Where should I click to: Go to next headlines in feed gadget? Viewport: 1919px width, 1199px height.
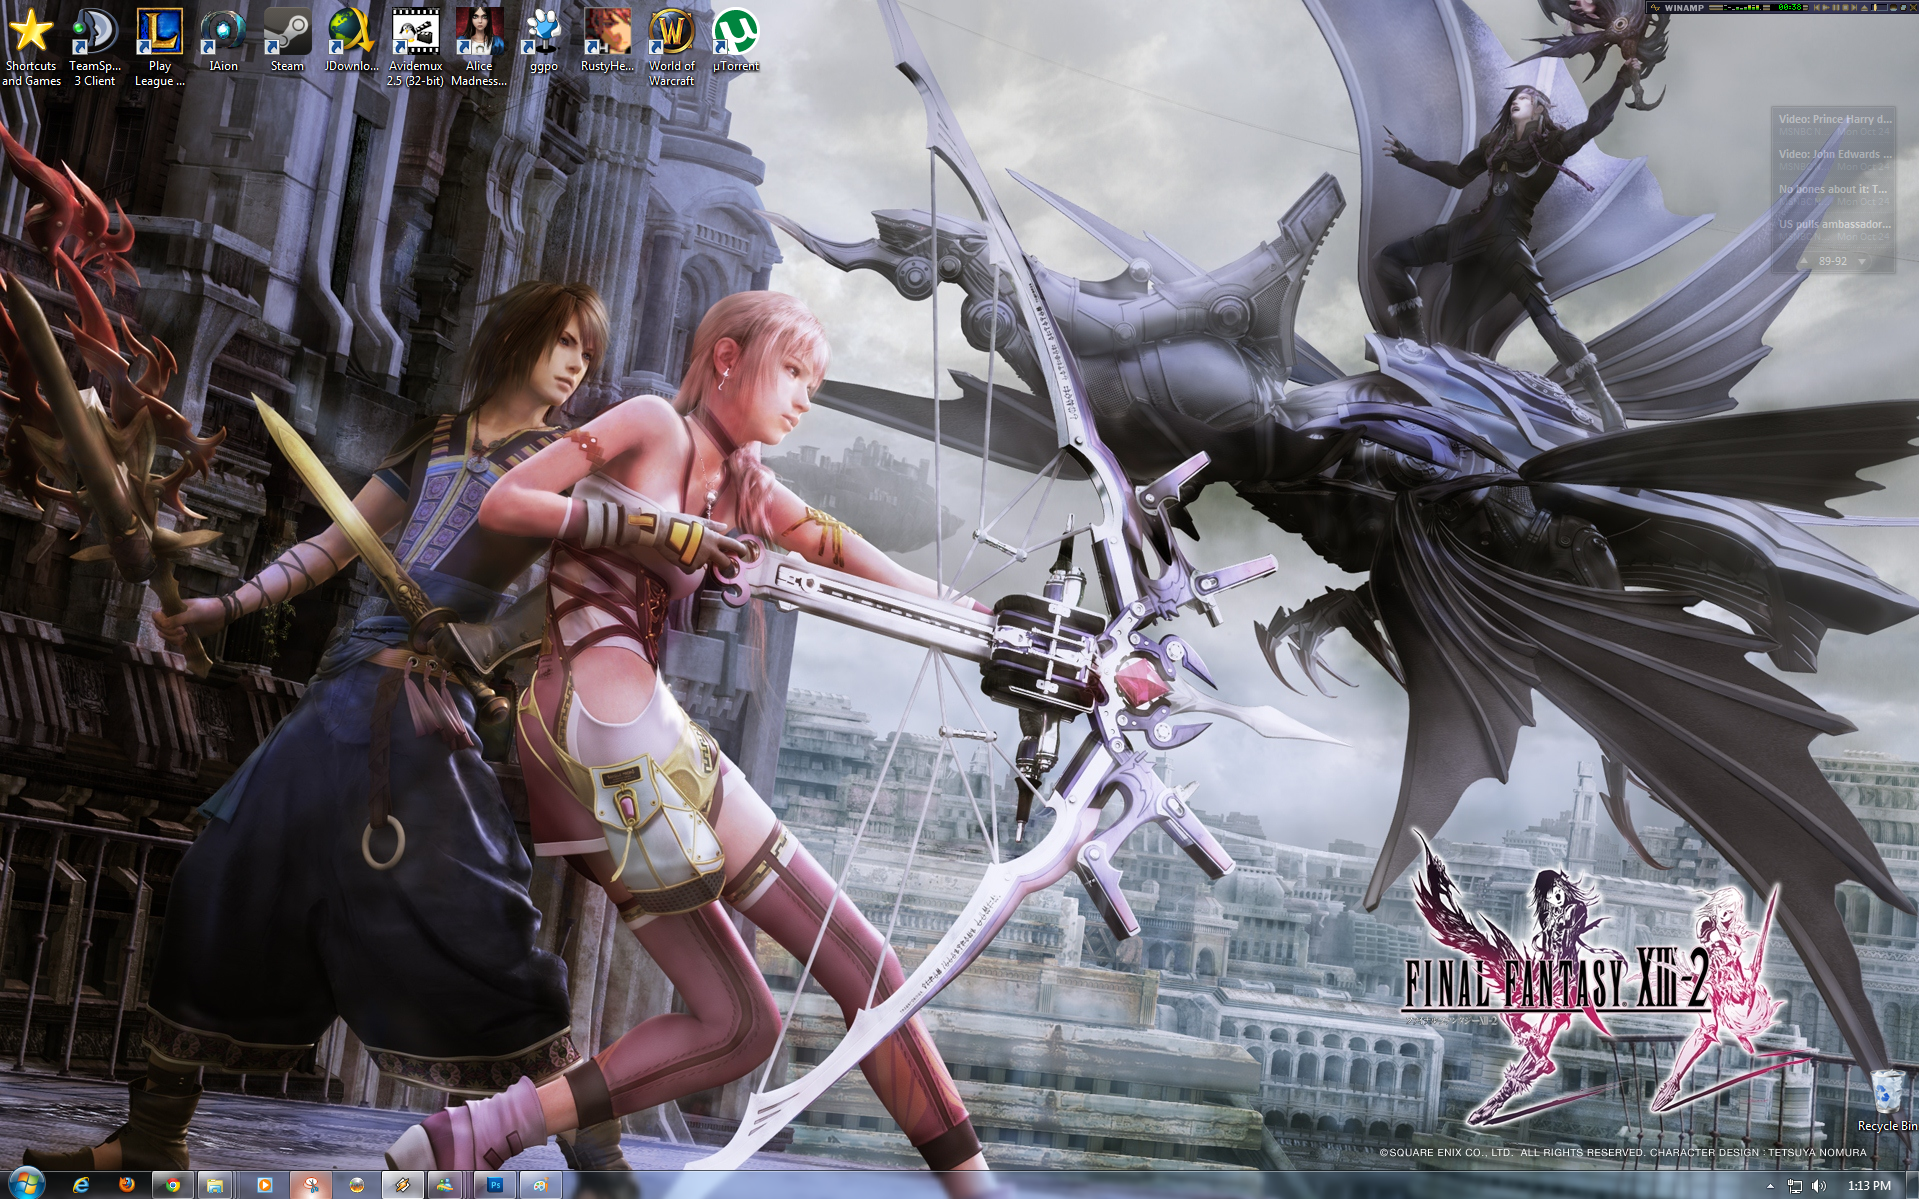[x=1862, y=261]
